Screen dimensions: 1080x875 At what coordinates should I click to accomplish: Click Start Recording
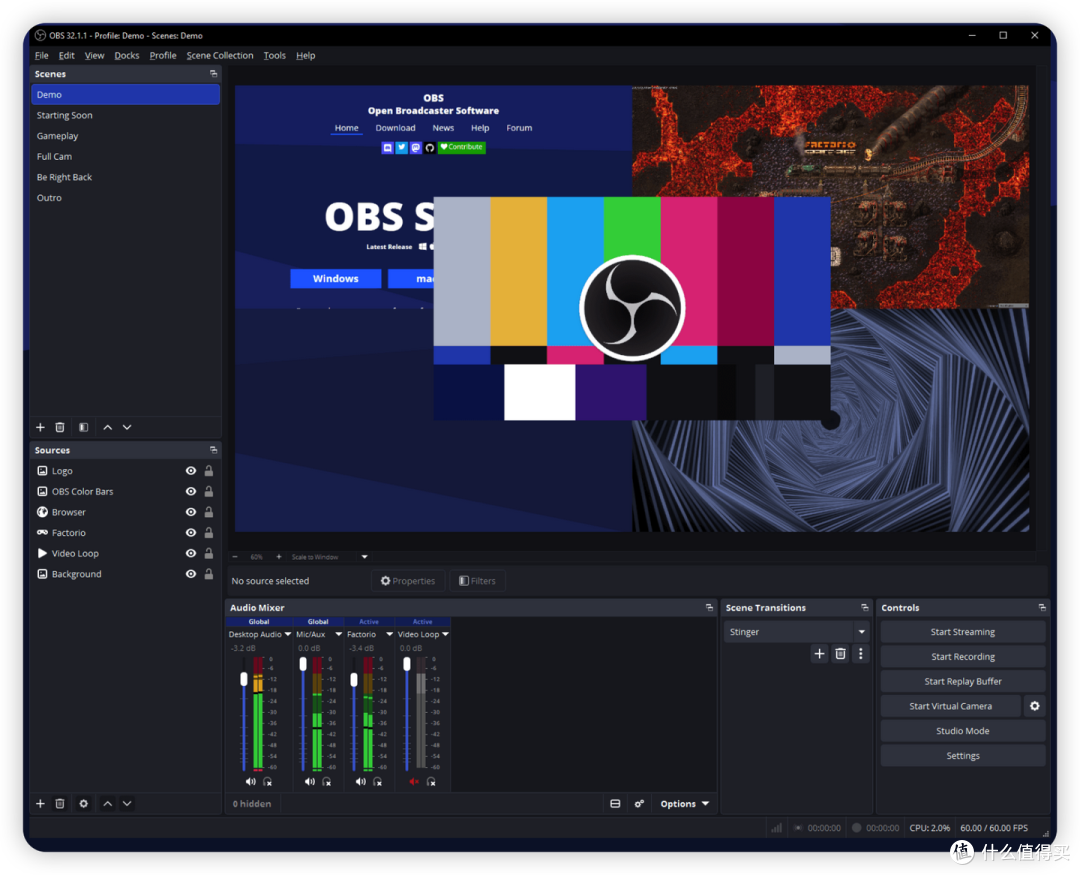(963, 657)
